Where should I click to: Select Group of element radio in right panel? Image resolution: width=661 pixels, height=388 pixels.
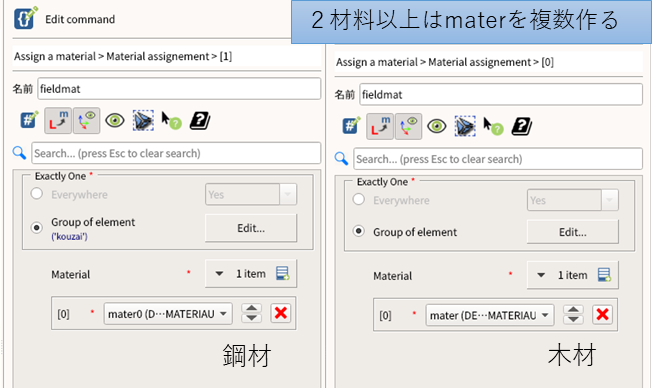359,231
